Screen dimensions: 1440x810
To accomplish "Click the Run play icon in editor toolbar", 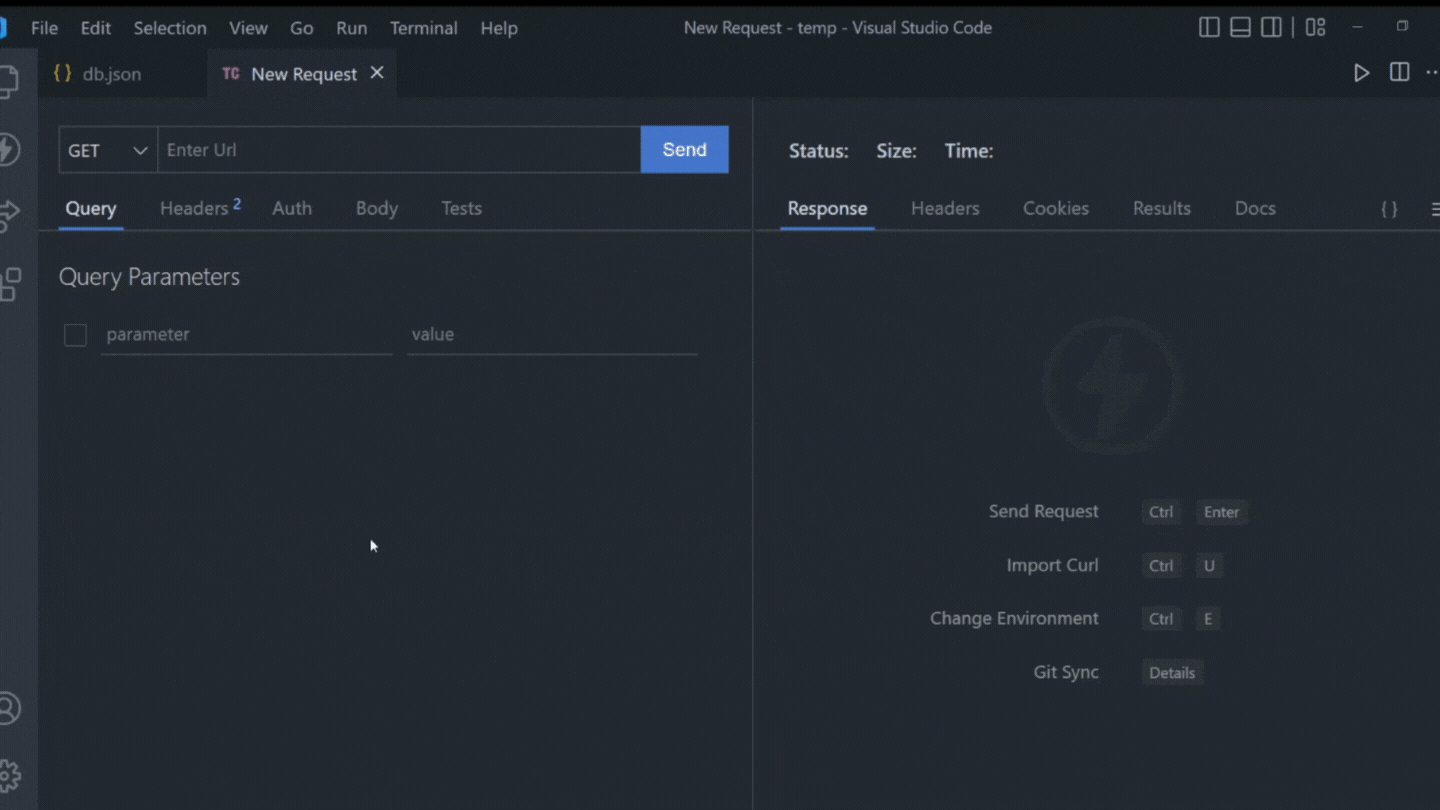I will [1361, 72].
